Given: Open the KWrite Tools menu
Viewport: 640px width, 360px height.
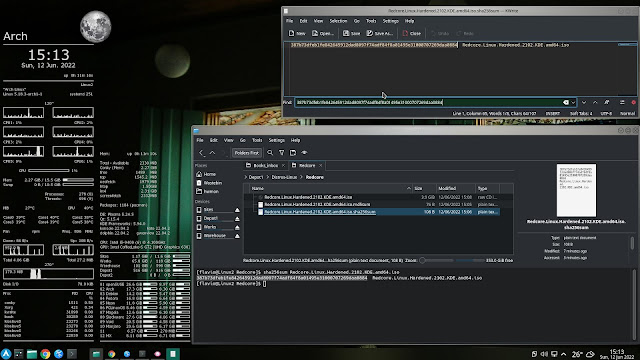Looking at the screenshot, I should 371,21.
